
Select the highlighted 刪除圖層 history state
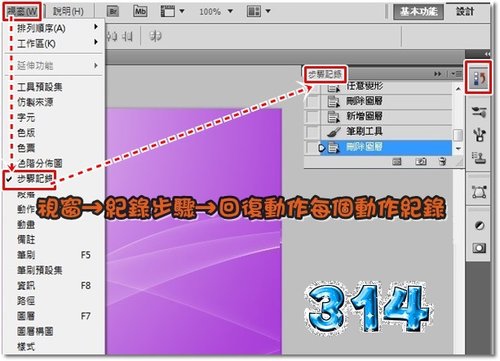[386, 147]
